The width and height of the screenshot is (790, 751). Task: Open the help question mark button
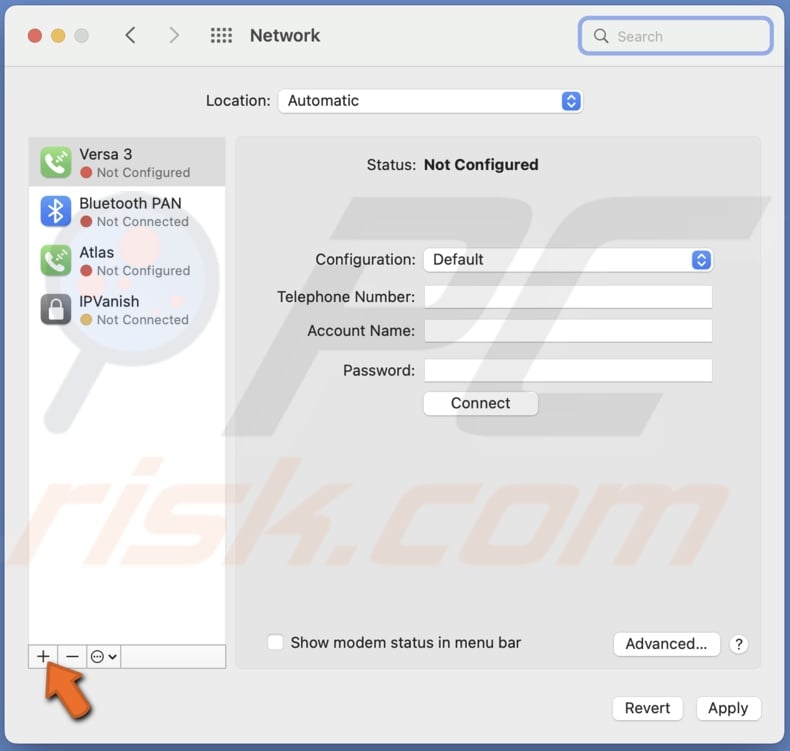[x=738, y=644]
